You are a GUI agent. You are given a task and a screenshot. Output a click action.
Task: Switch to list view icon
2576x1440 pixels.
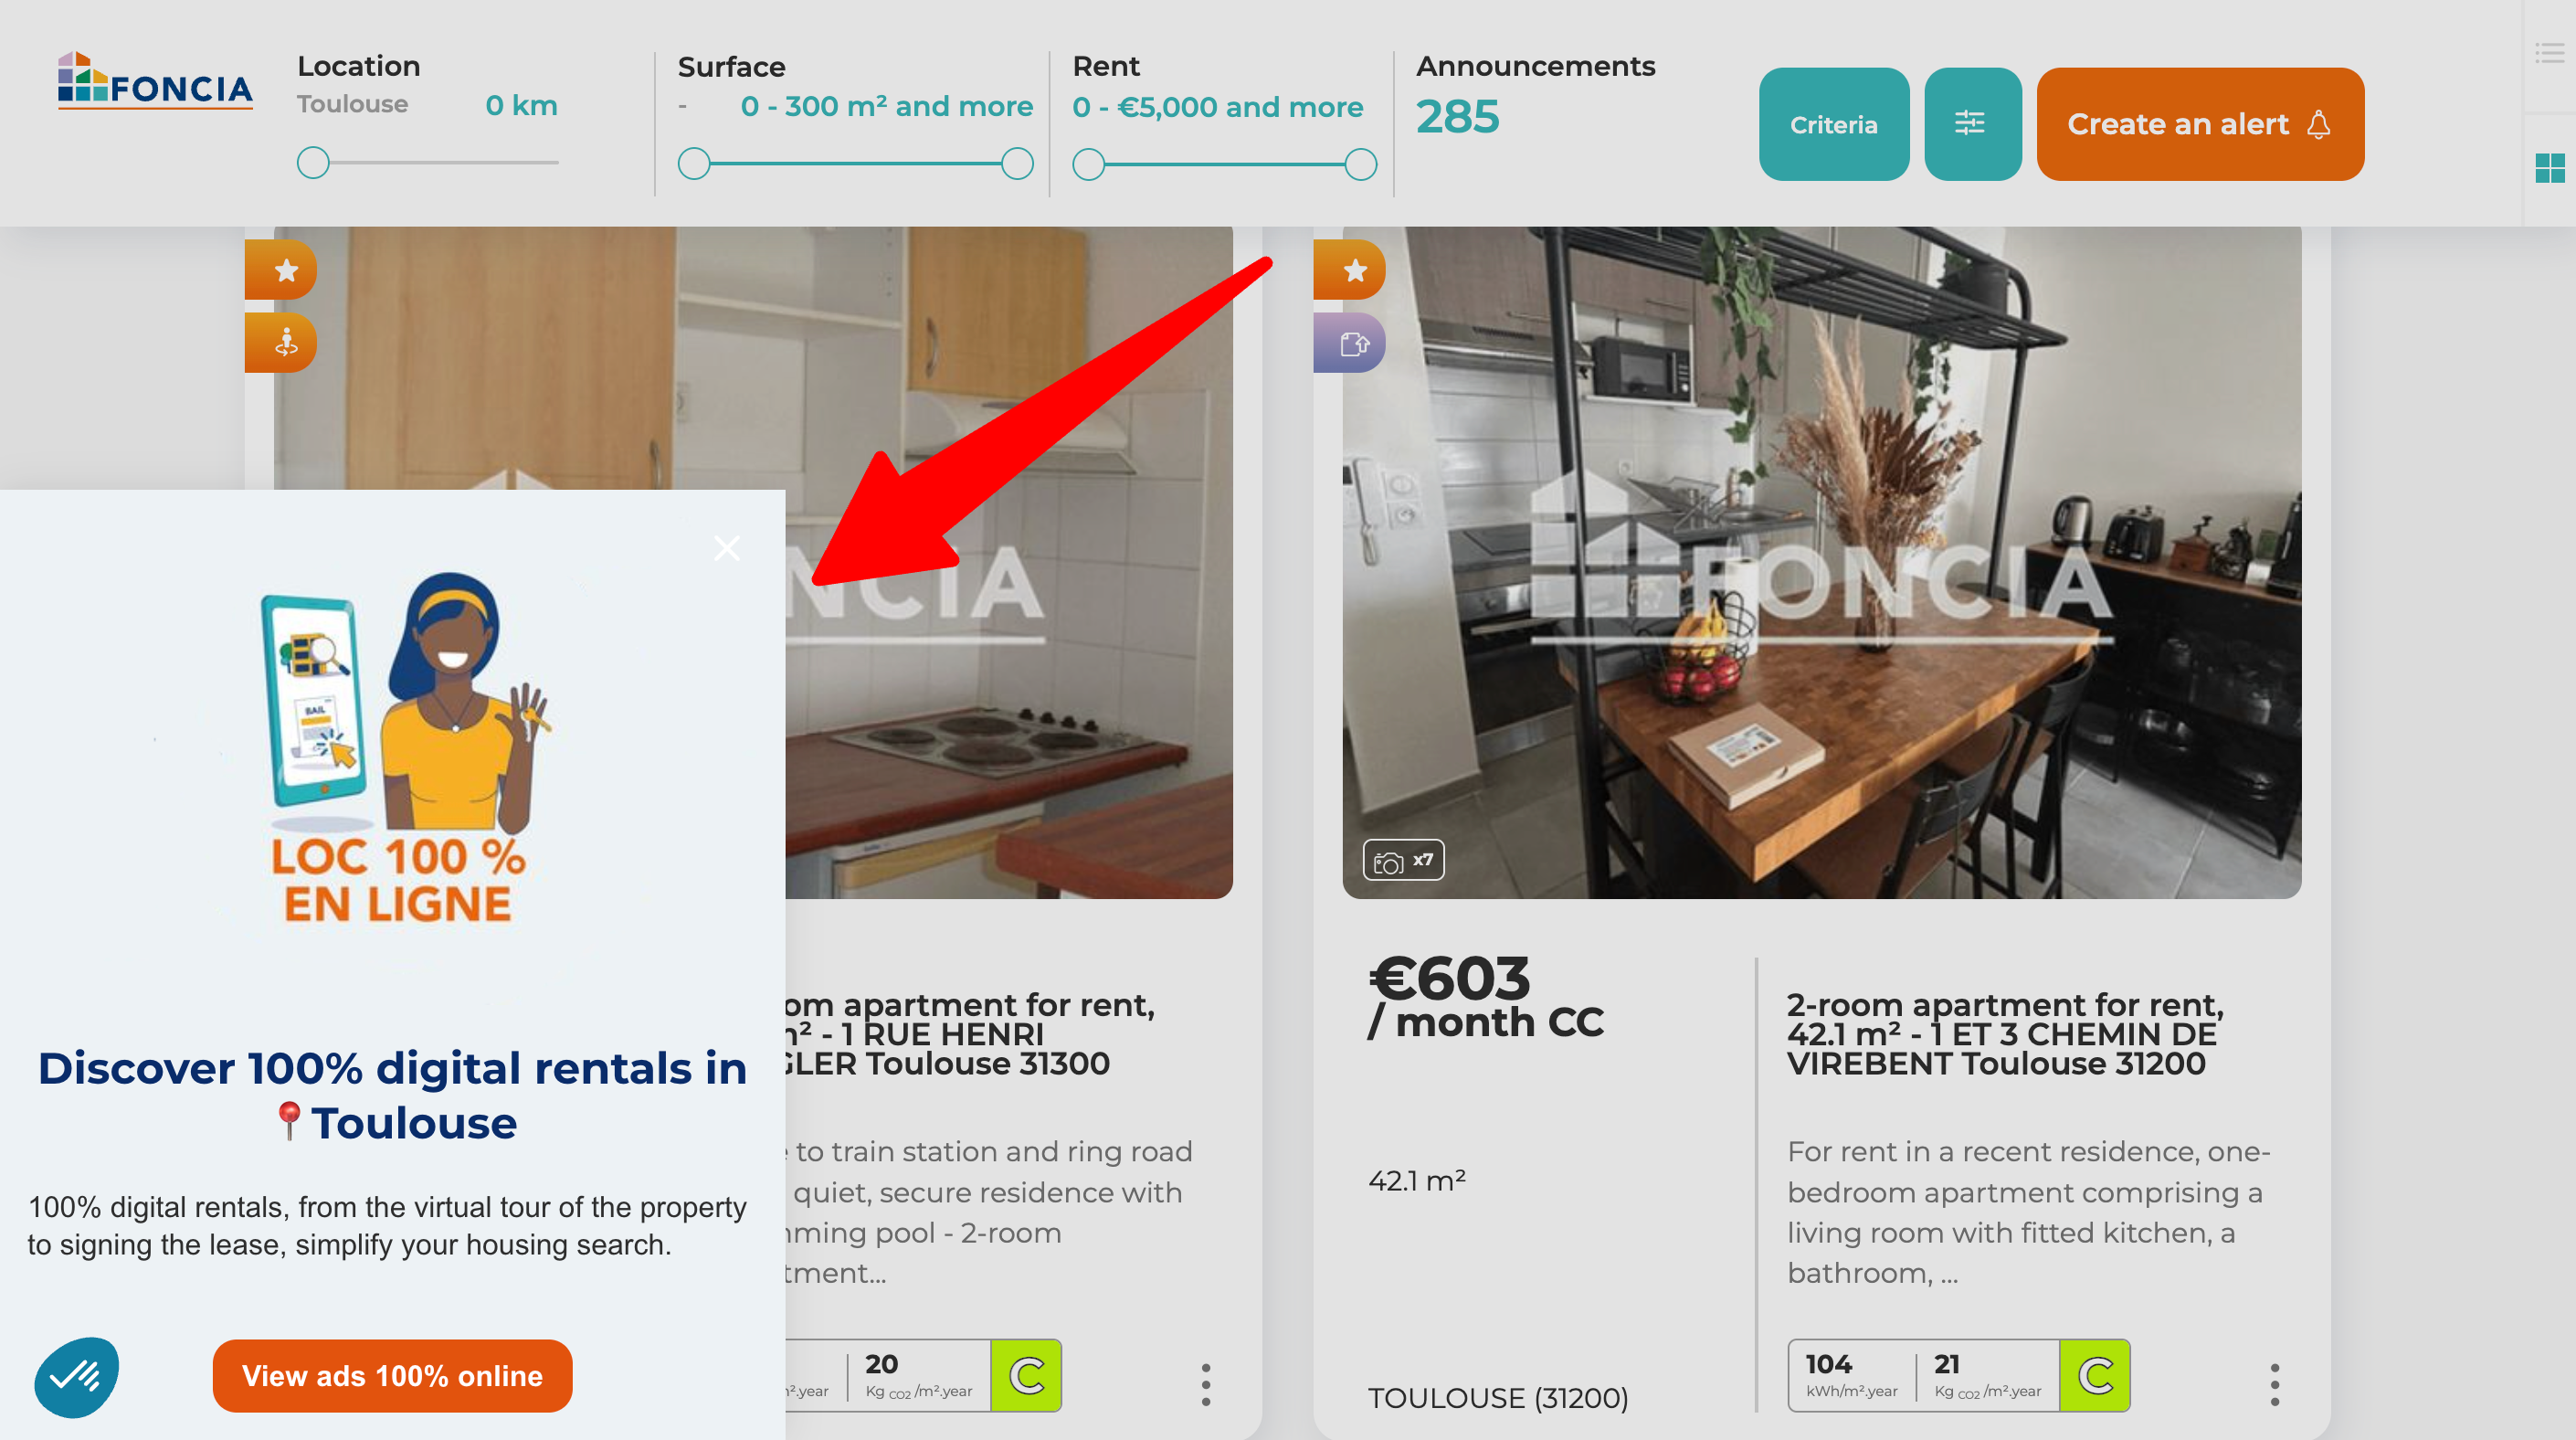click(2549, 53)
